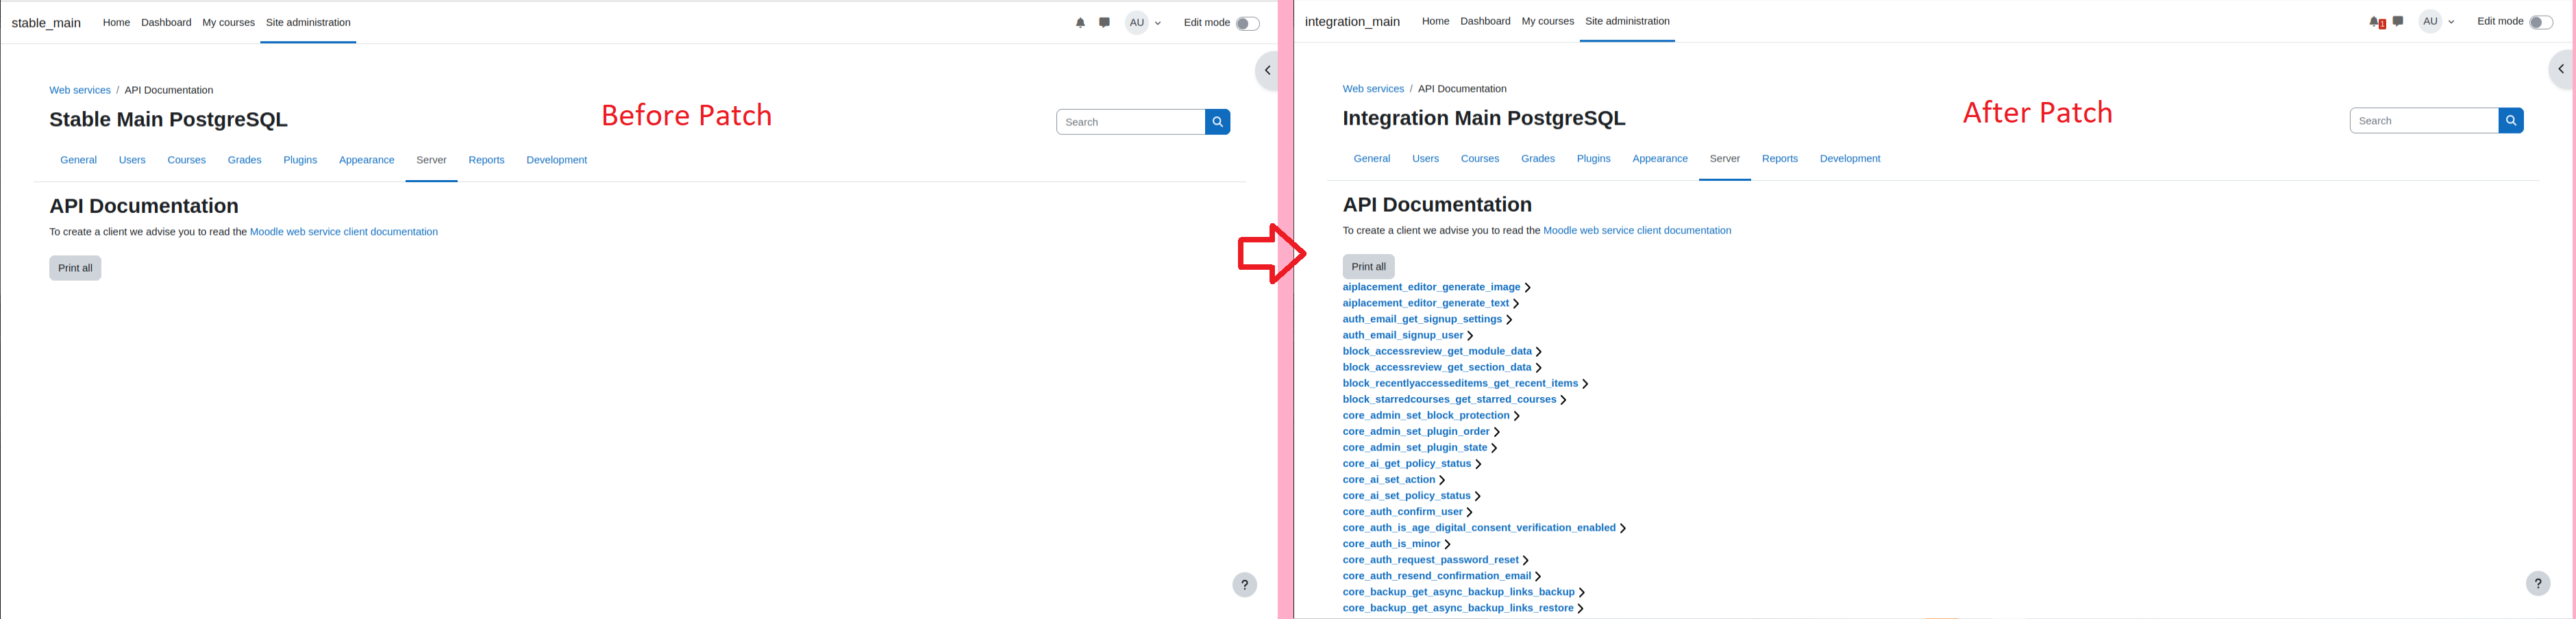Expand core_auth_is_minor chevron

(1447, 544)
